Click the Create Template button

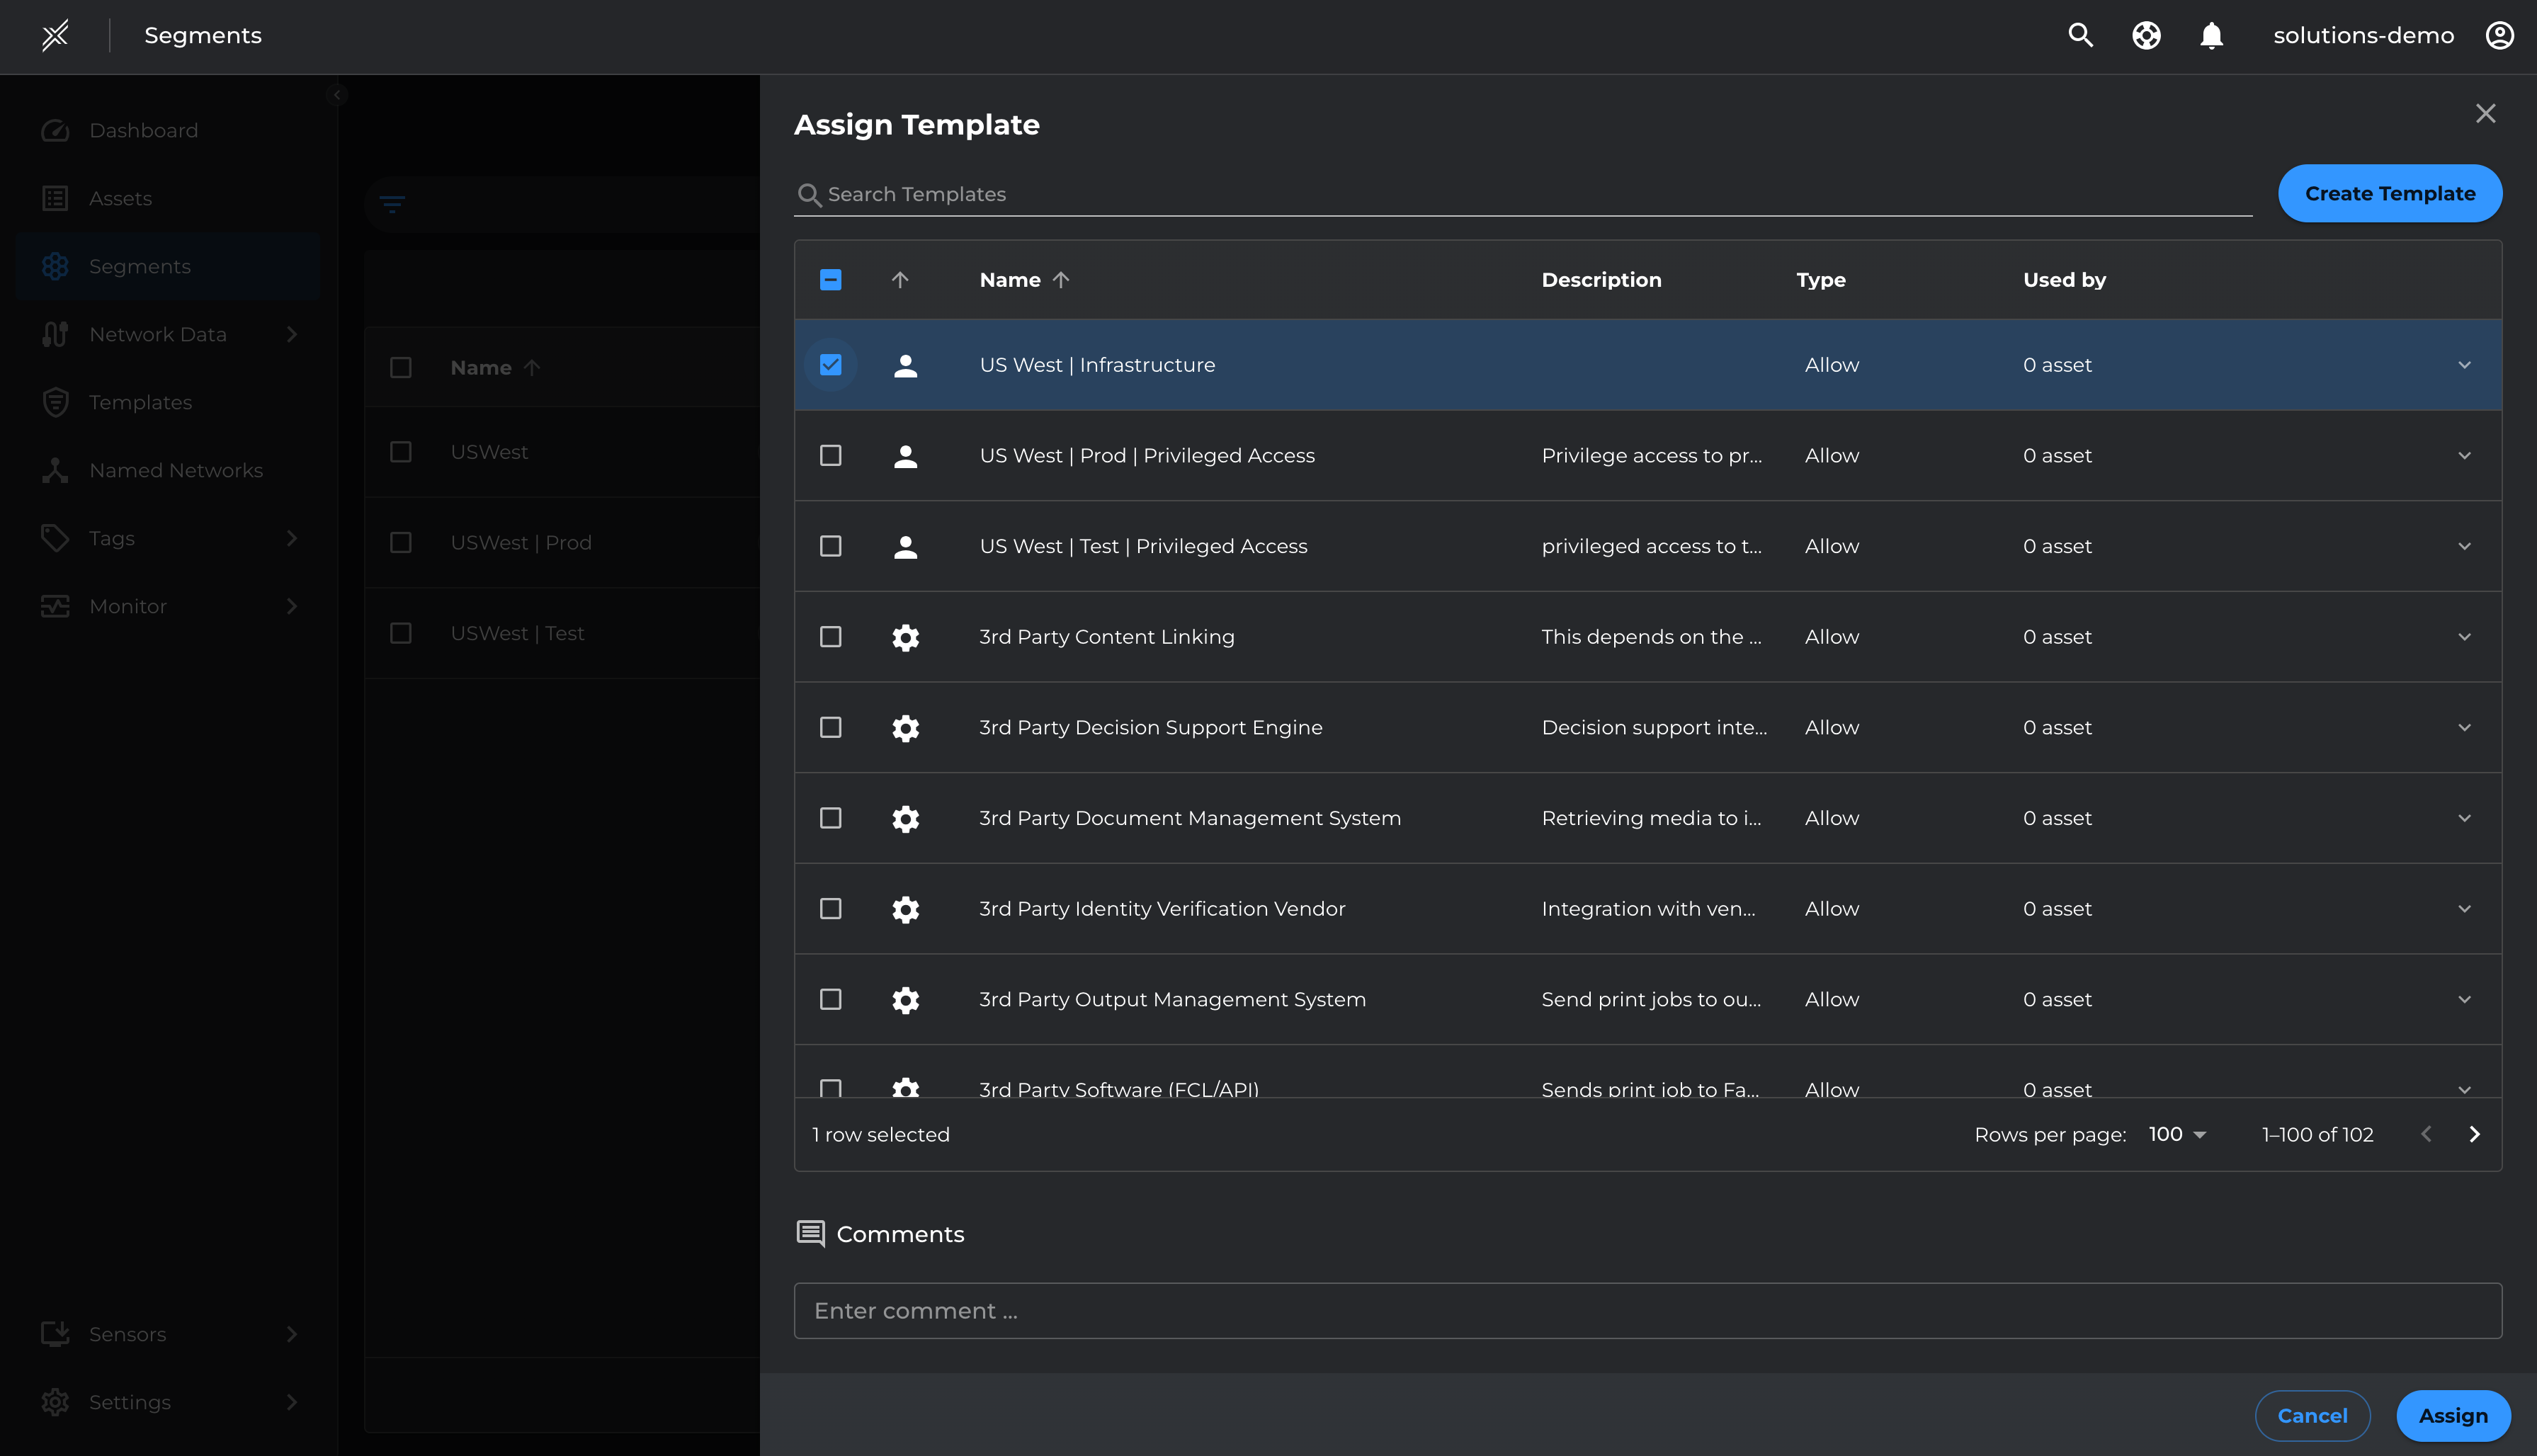pos(2390,193)
